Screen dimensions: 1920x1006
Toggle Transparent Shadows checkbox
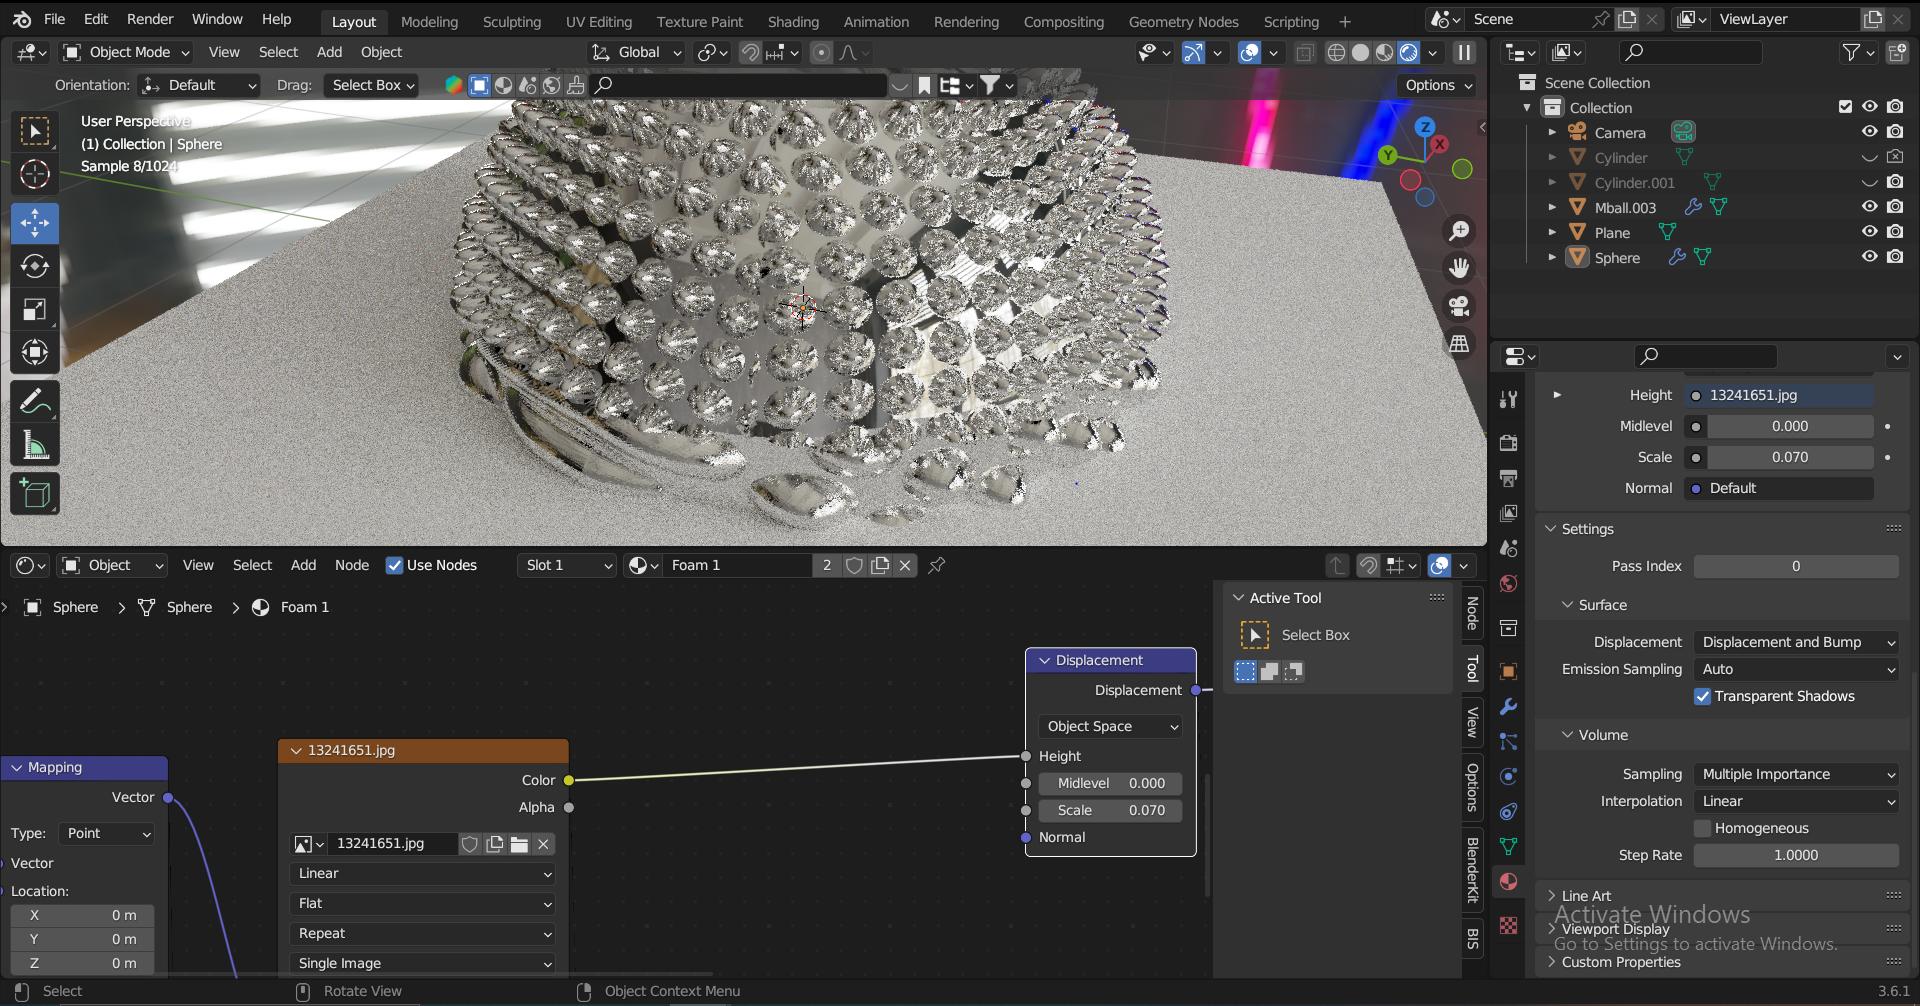pyautogui.click(x=1703, y=696)
